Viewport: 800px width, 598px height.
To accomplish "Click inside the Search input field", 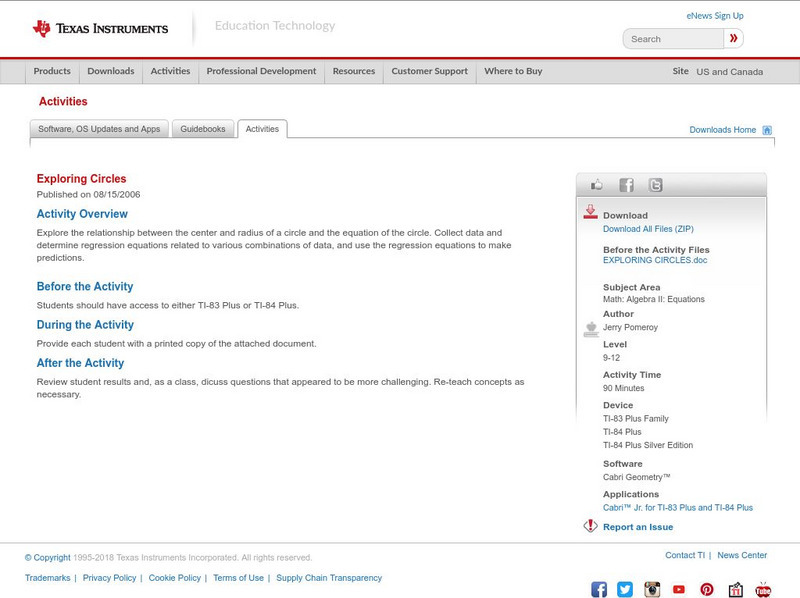I will pos(670,37).
